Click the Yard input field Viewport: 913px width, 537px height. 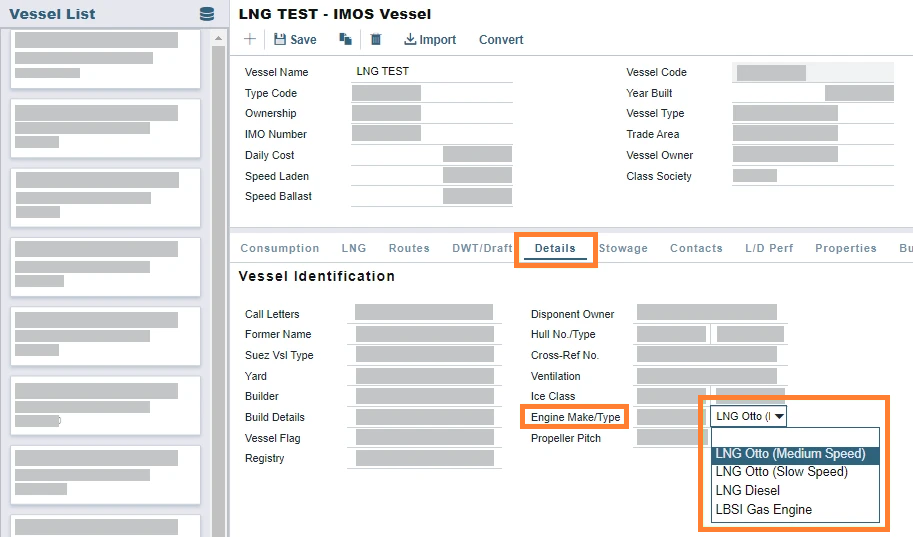click(424, 376)
